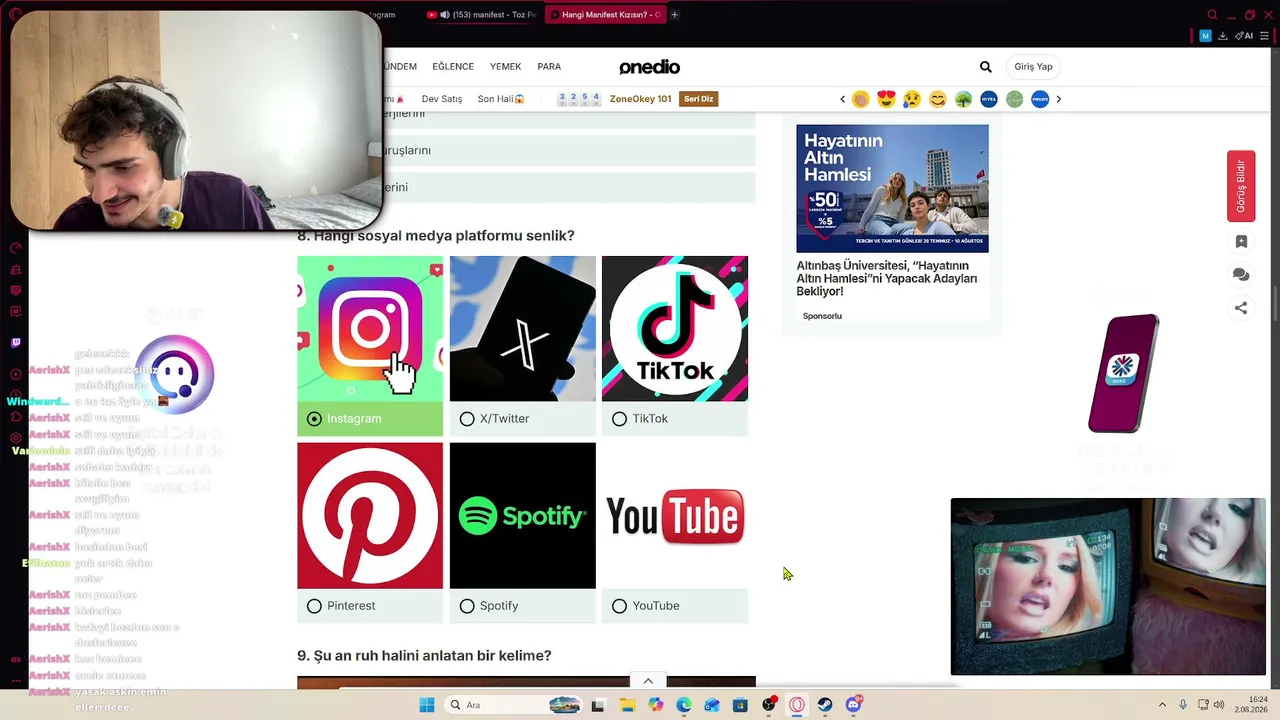Screen dimensions: 1280x720
Task: Bookmark the quiz with the save icon
Action: point(1241,242)
